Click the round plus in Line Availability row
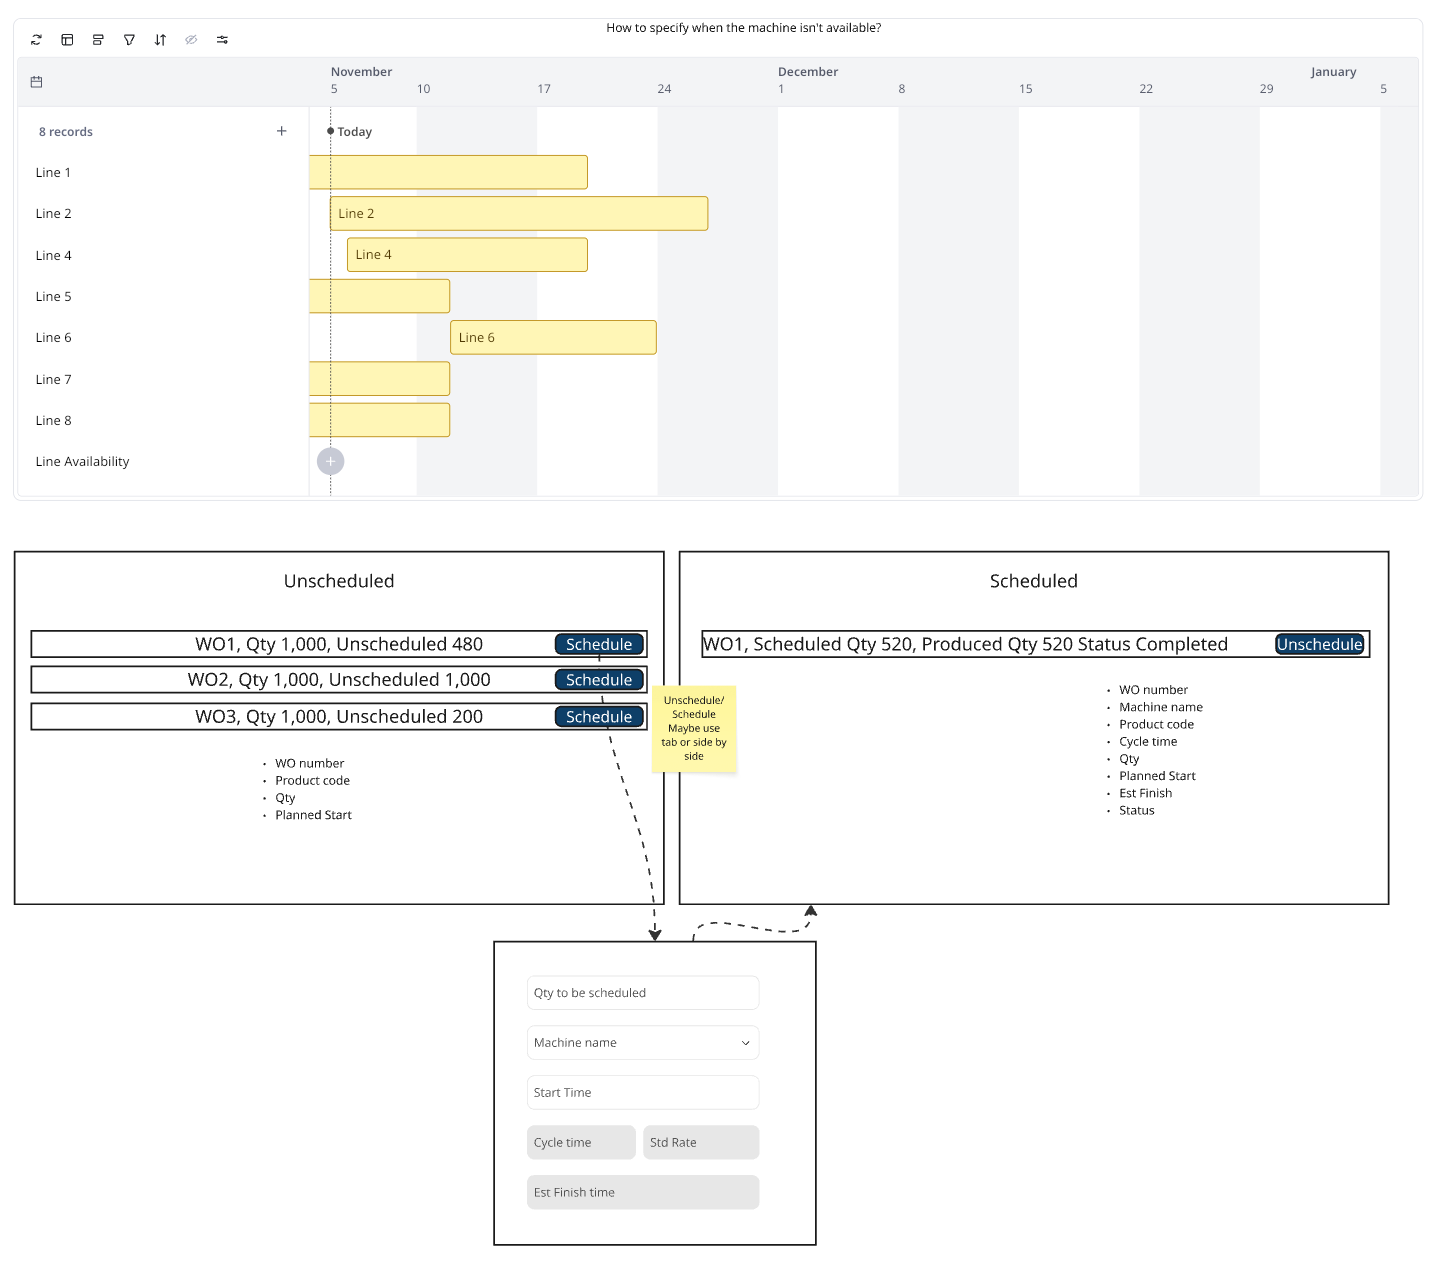Screen dimensions: 1441x1262 [330, 461]
